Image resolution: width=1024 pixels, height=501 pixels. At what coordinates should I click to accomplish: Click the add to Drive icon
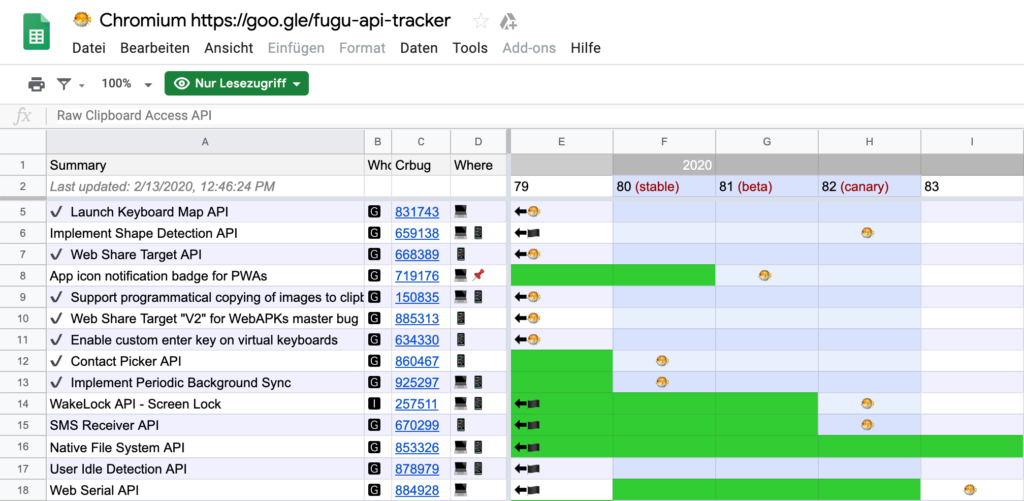tap(508, 22)
